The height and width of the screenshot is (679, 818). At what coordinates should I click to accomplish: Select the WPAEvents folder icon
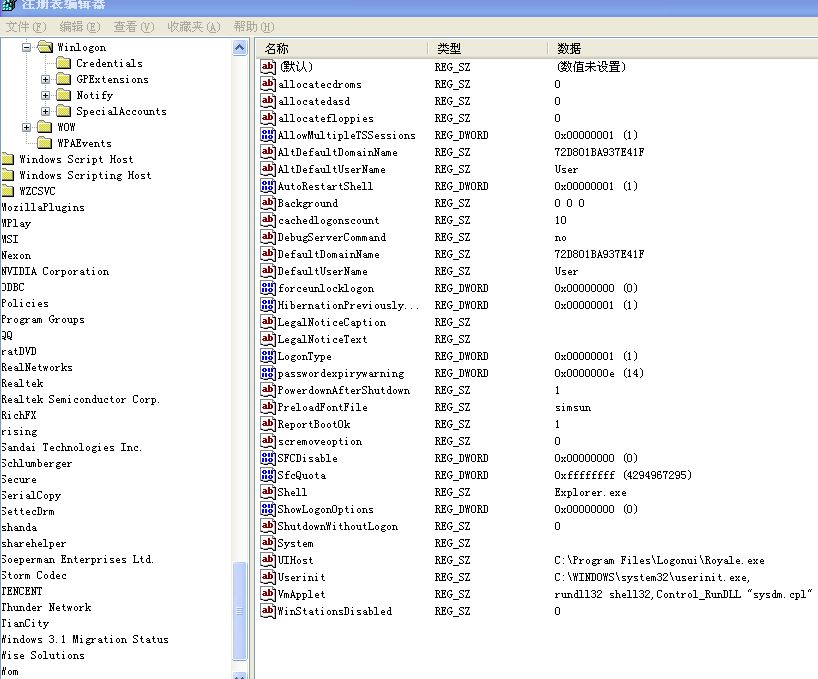45,143
